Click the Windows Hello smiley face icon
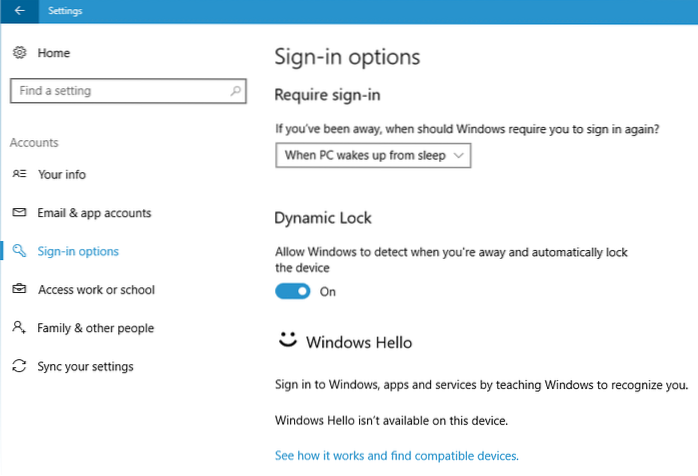 click(287, 342)
